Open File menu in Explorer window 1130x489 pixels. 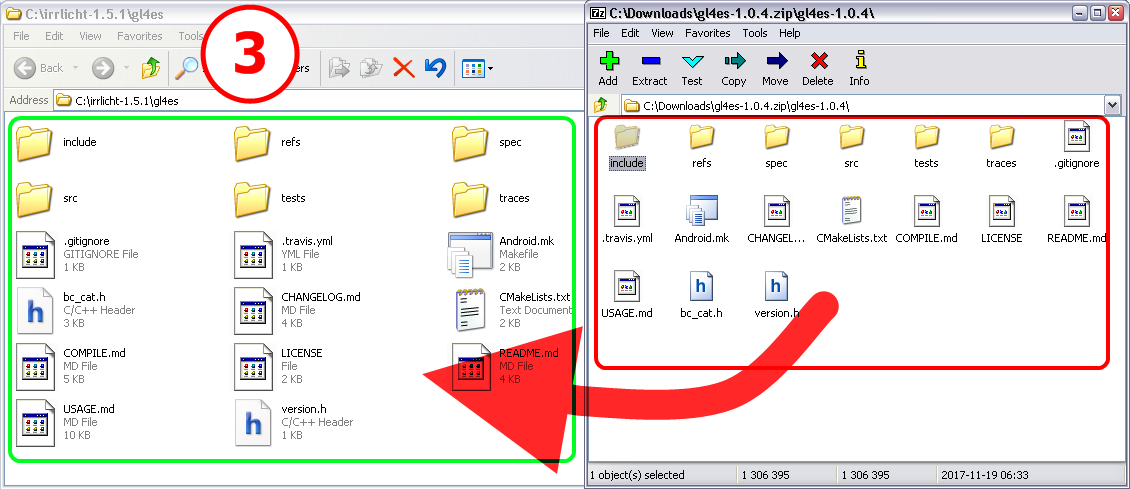click(x=21, y=36)
